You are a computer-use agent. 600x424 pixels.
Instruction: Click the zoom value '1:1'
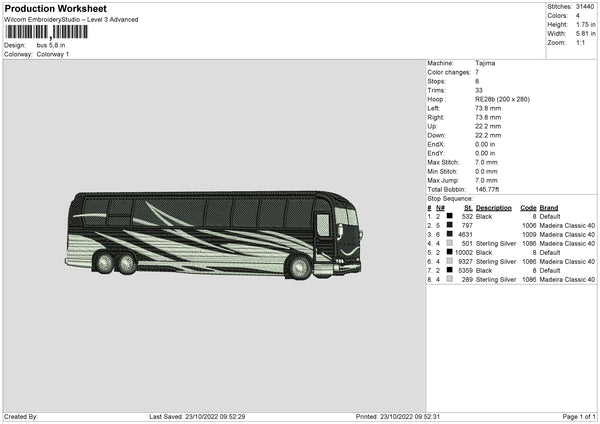coord(580,42)
